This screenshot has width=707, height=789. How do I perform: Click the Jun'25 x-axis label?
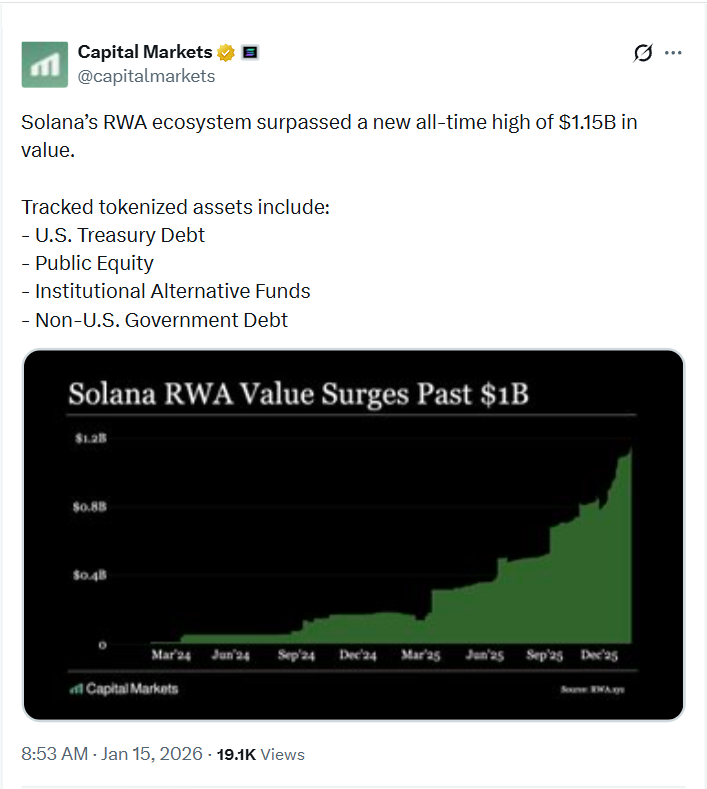[x=483, y=655]
